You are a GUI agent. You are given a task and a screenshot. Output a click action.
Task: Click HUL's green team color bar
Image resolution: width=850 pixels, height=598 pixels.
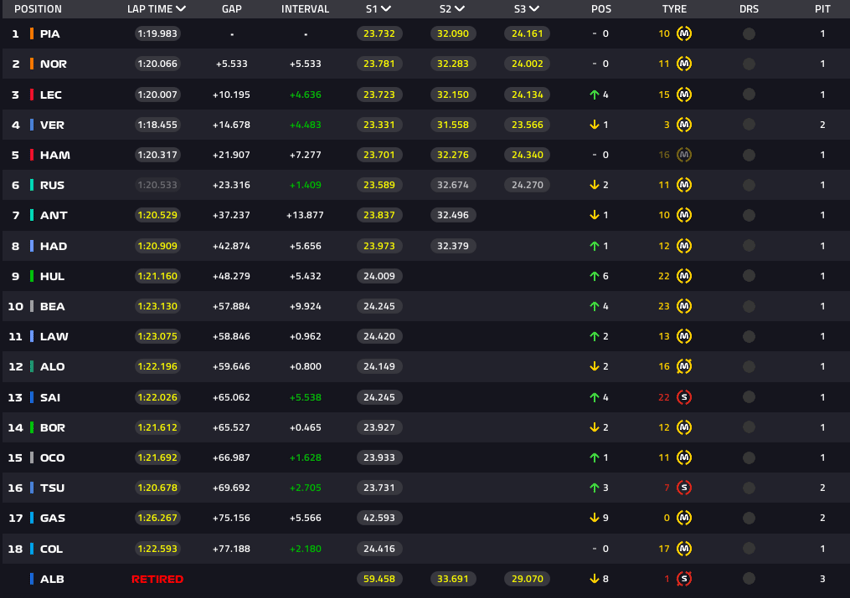tap(31, 276)
